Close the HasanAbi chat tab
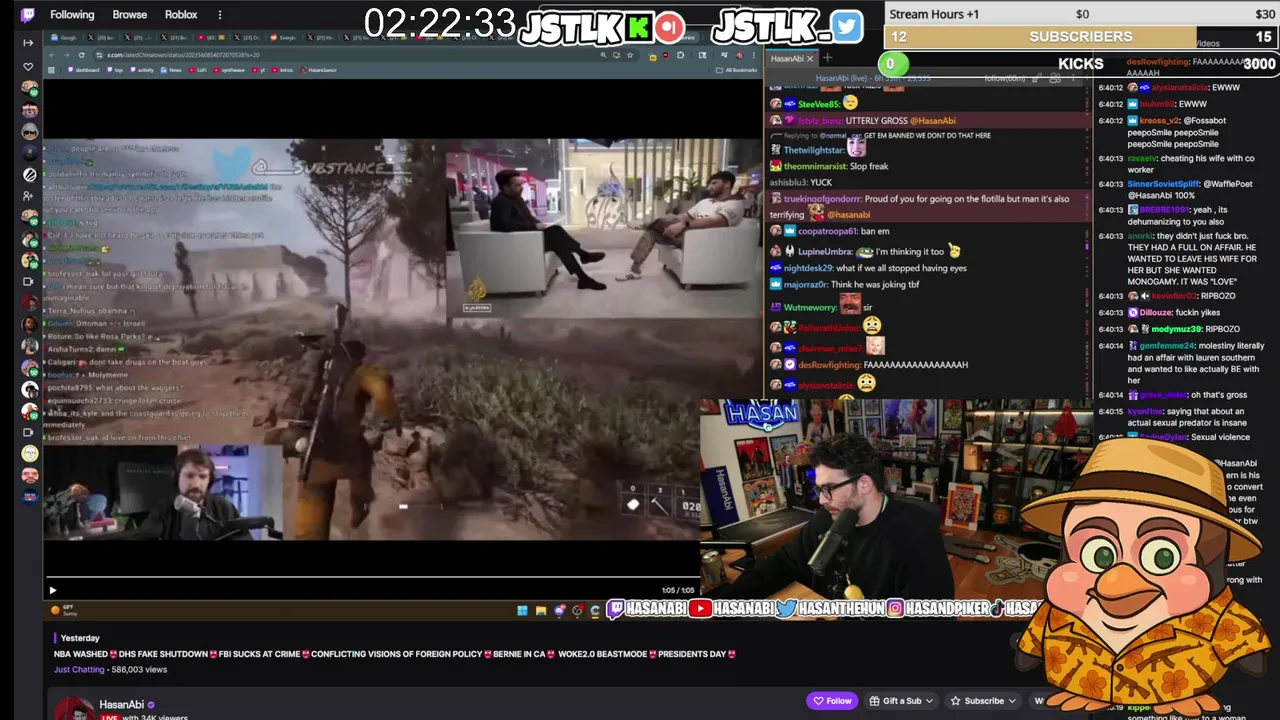The width and height of the screenshot is (1280, 720). pos(810,59)
